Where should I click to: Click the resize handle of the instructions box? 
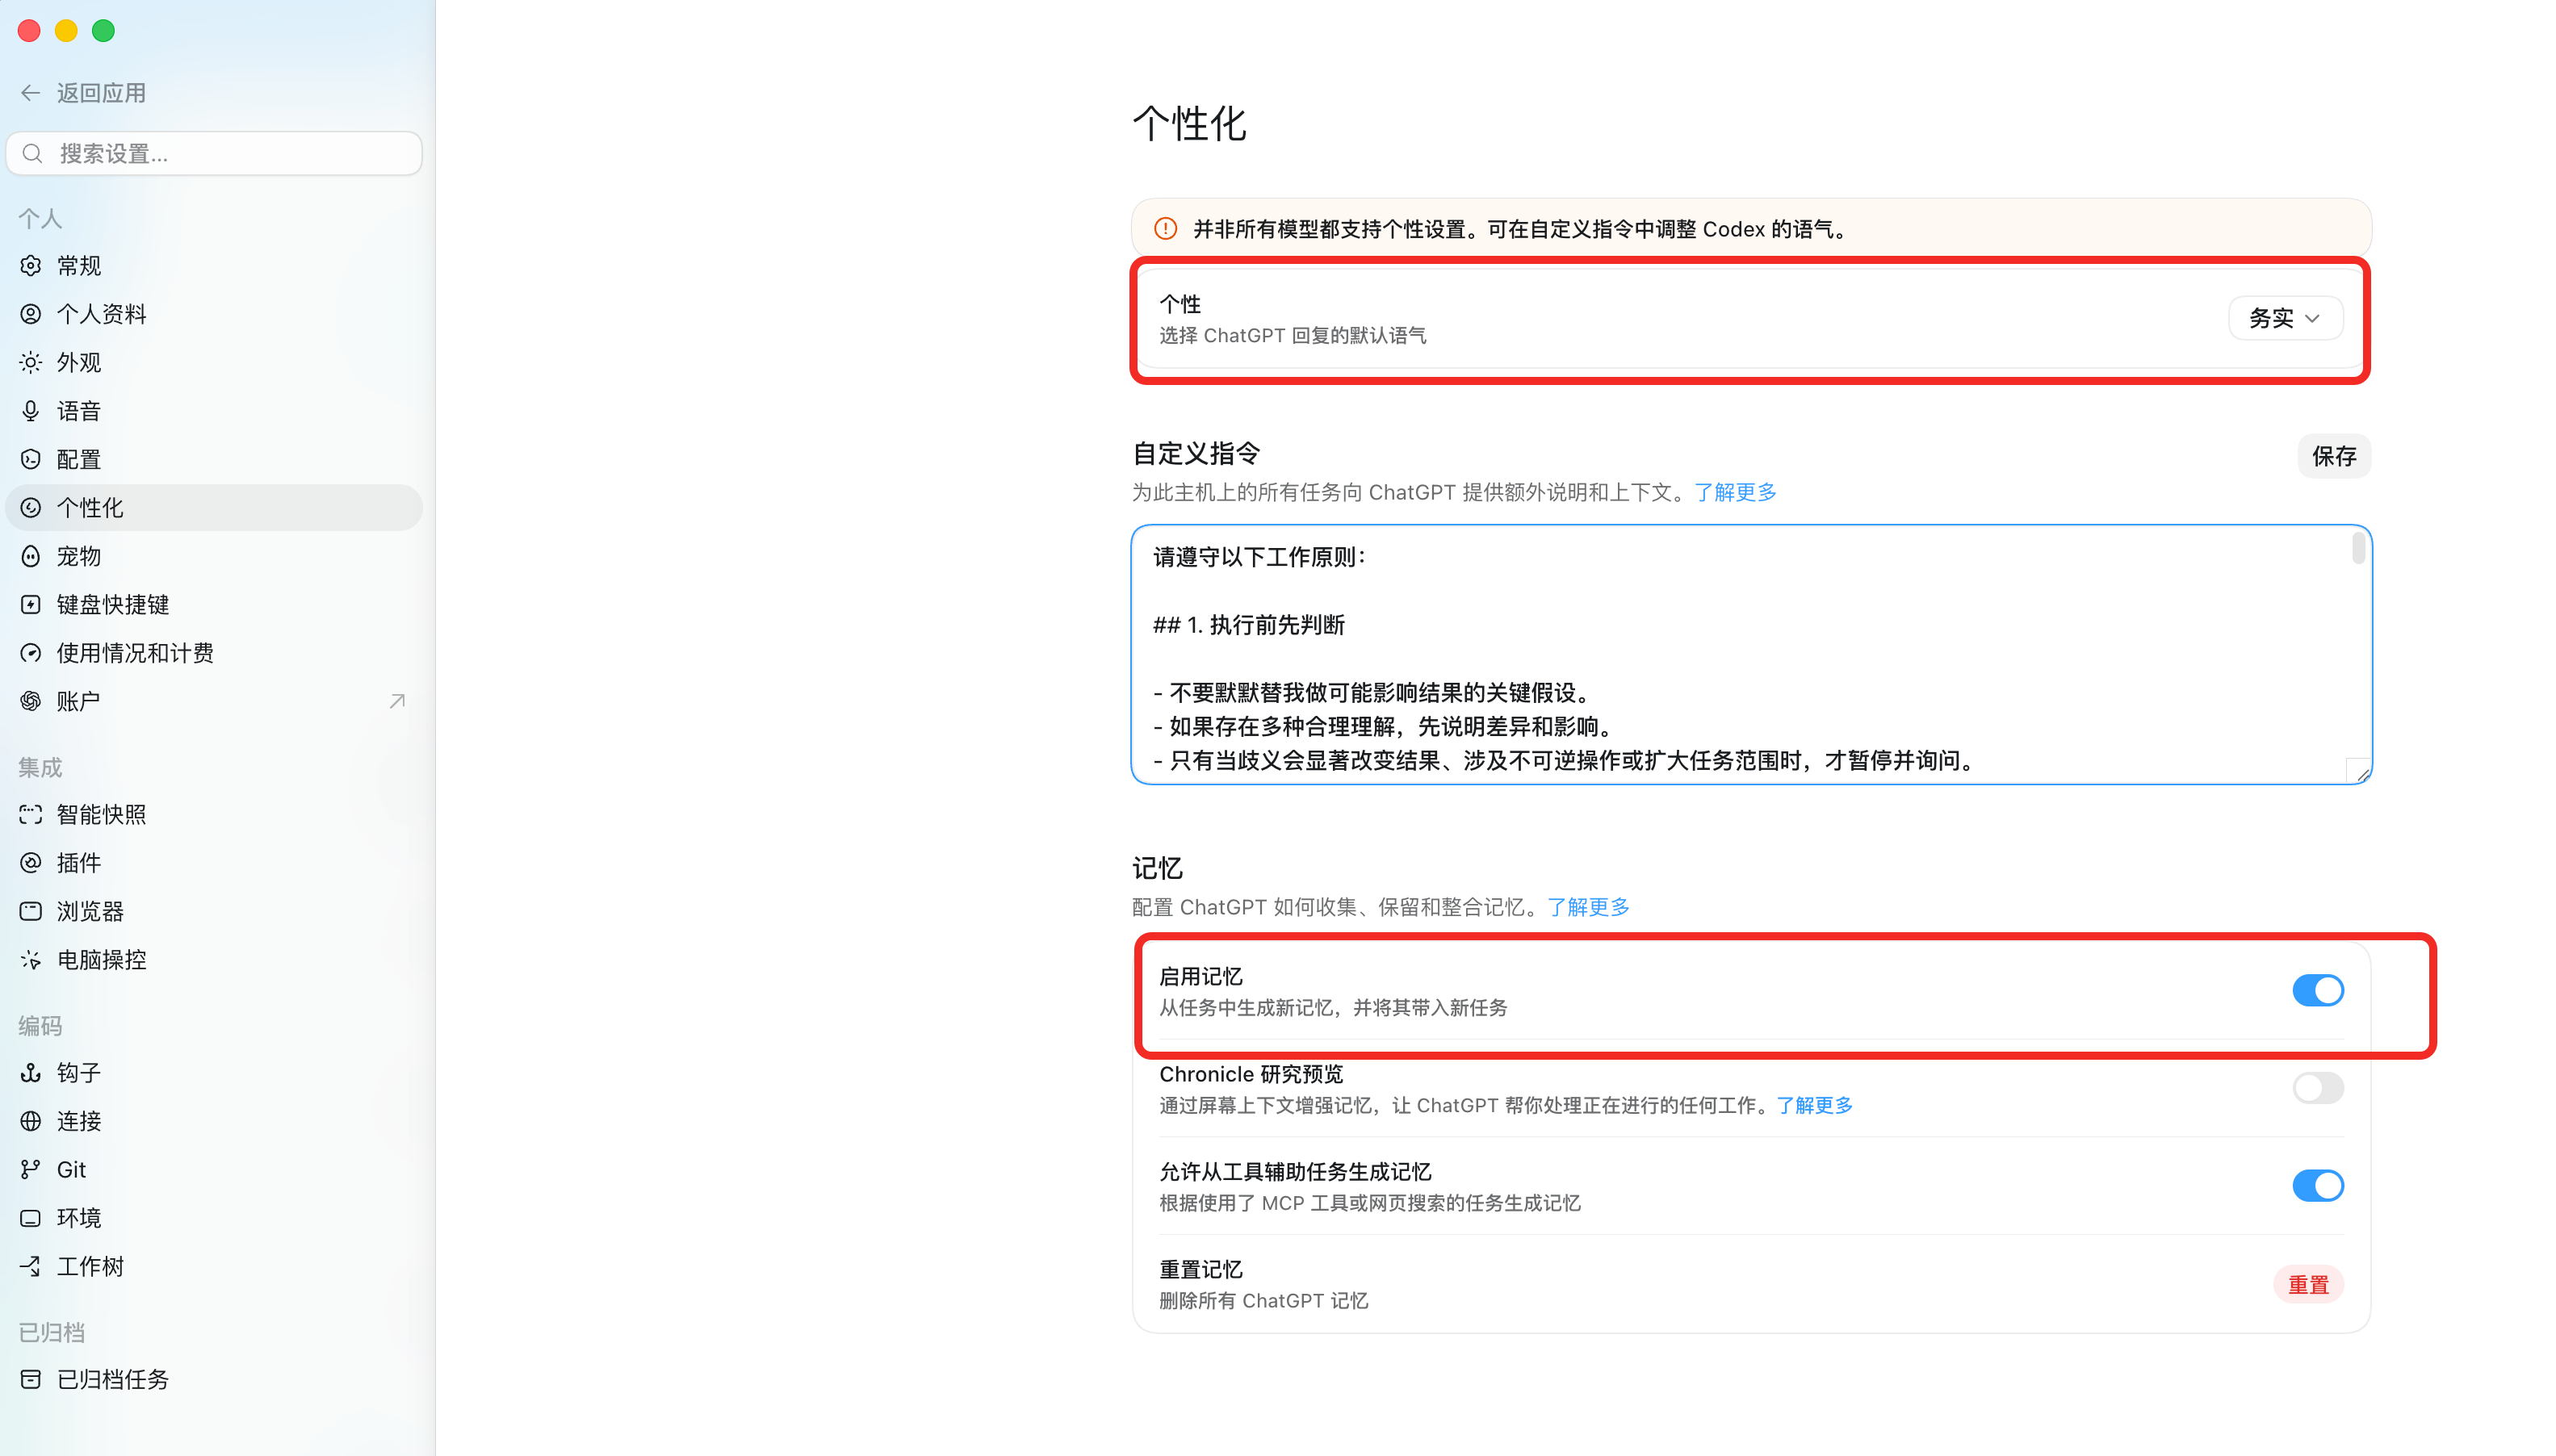[2361, 774]
